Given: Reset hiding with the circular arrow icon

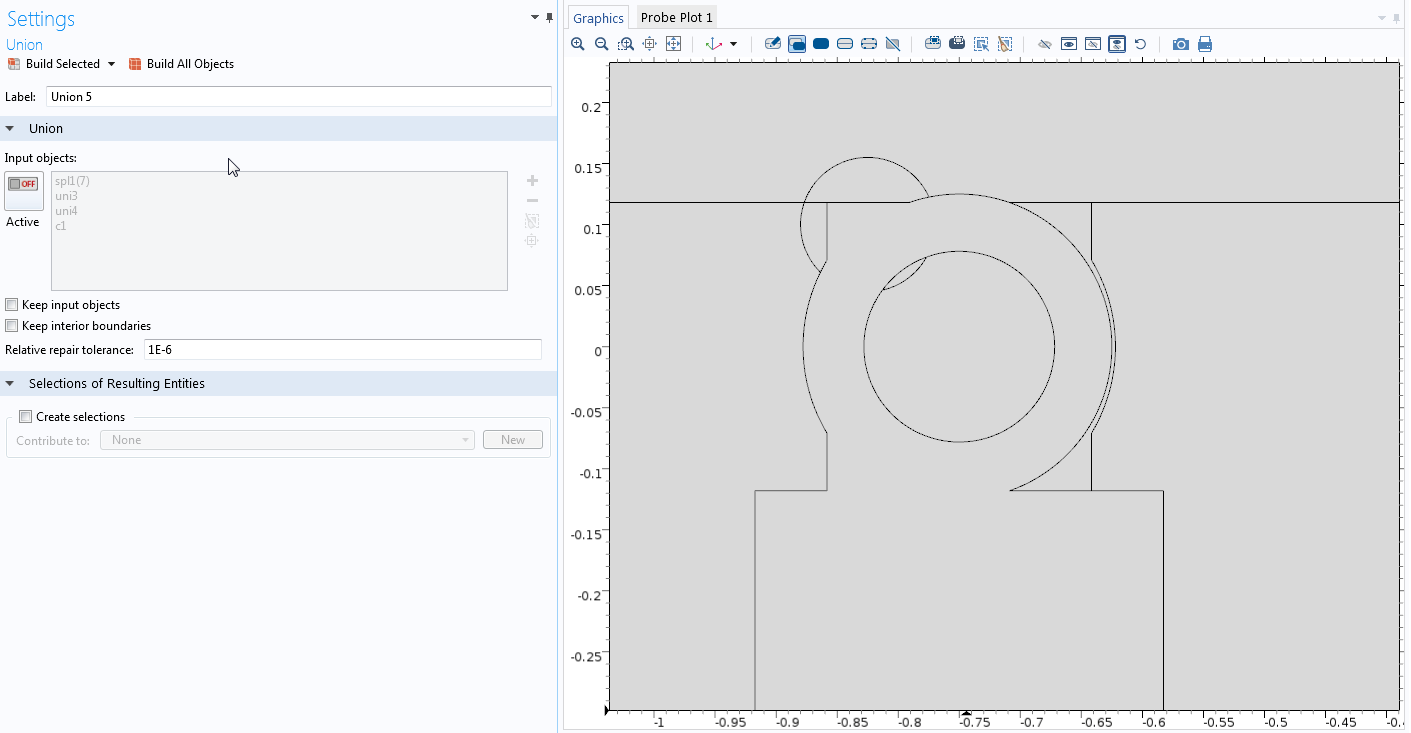Looking at the screenshot, I should pos(1140,44).
